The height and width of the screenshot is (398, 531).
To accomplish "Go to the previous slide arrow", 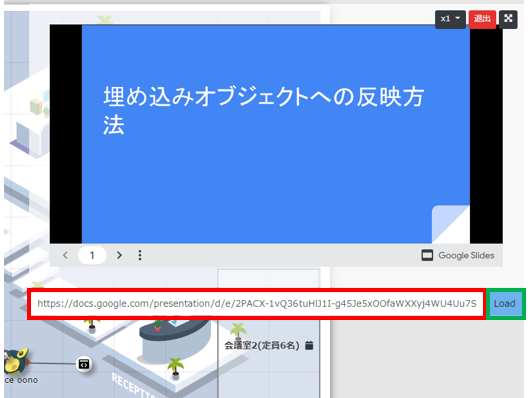I will pos(65,255).
